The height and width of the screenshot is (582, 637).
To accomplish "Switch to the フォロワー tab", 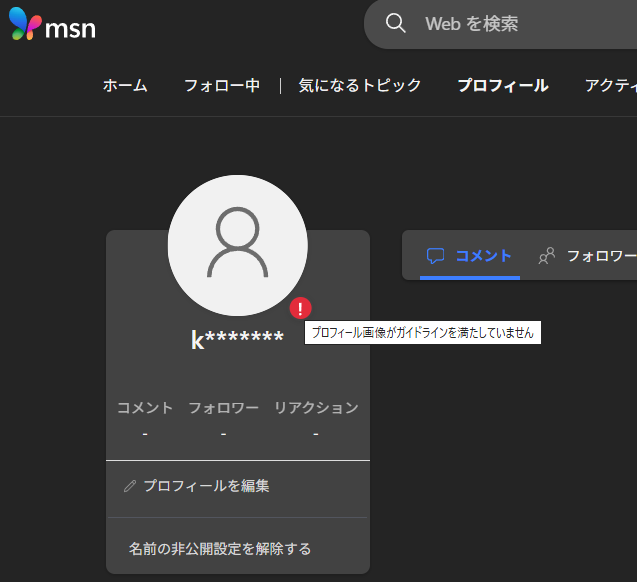I will [587, 256].
